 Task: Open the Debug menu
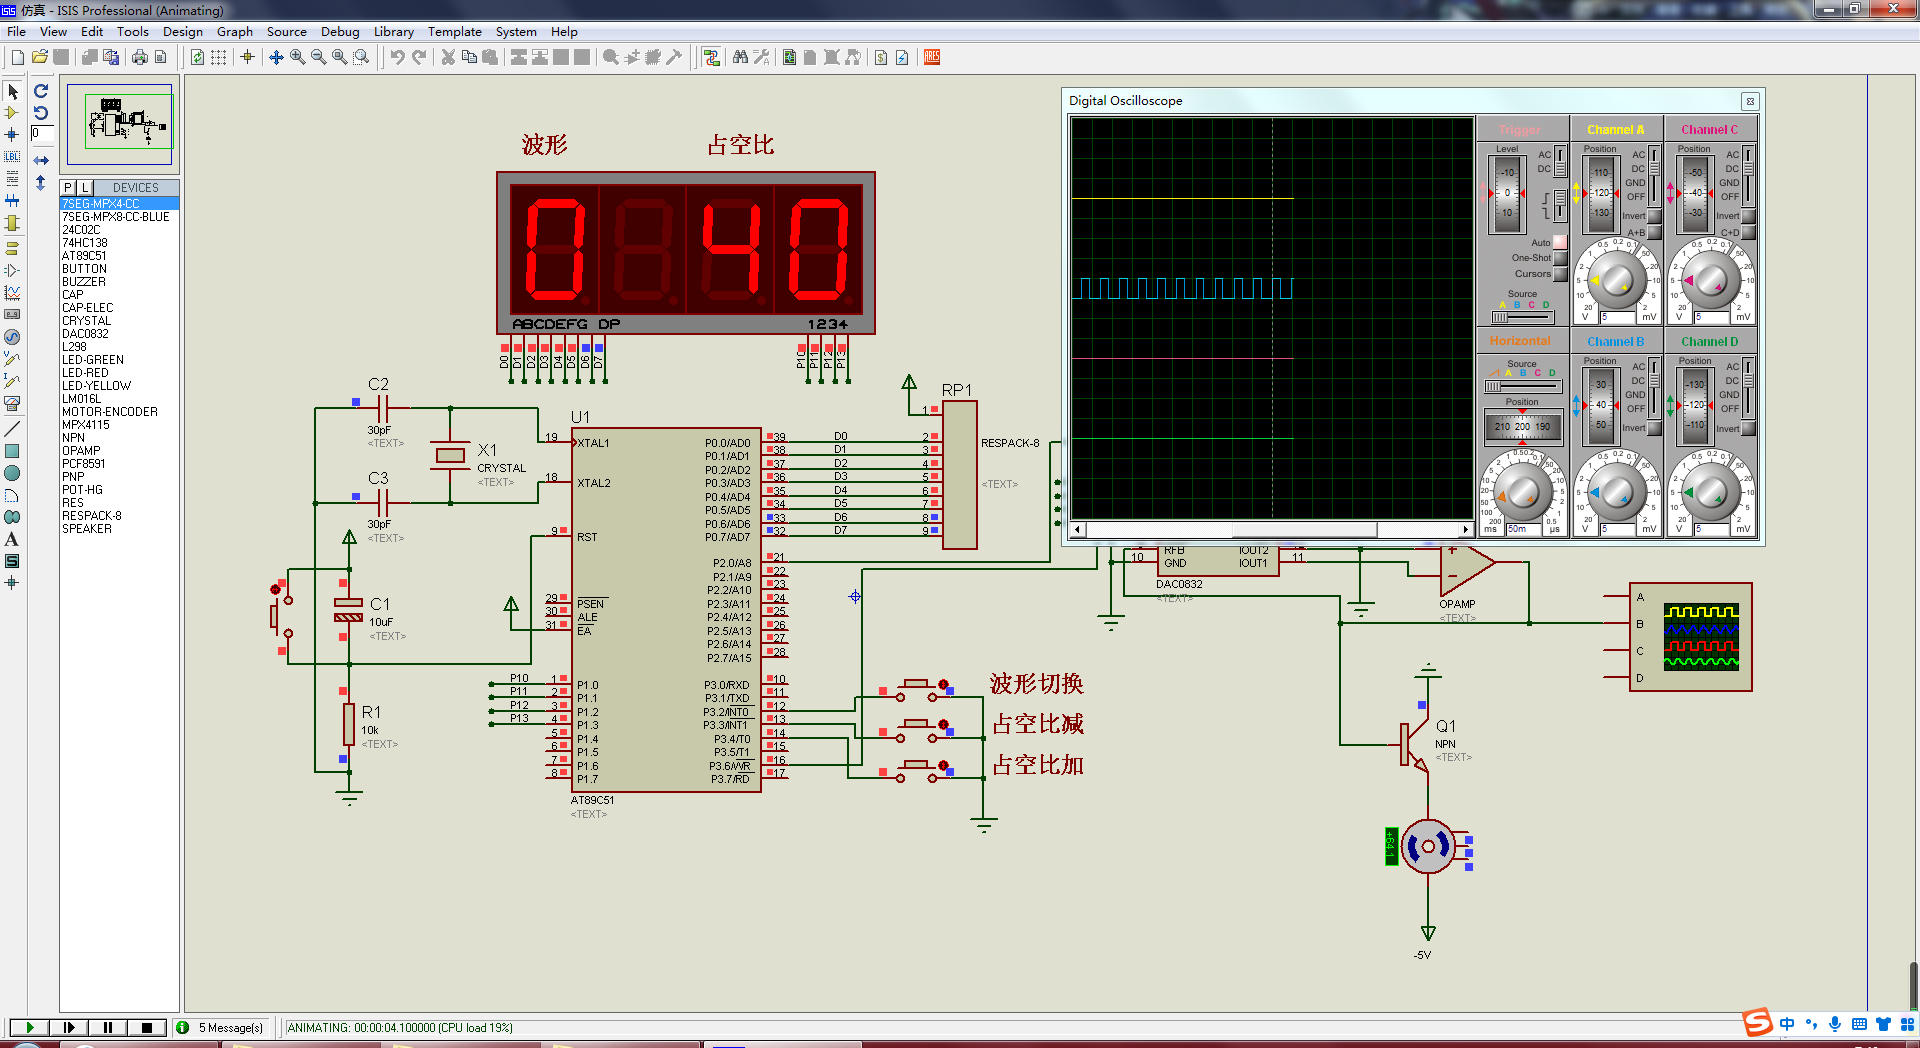click(x=340, y=32)
